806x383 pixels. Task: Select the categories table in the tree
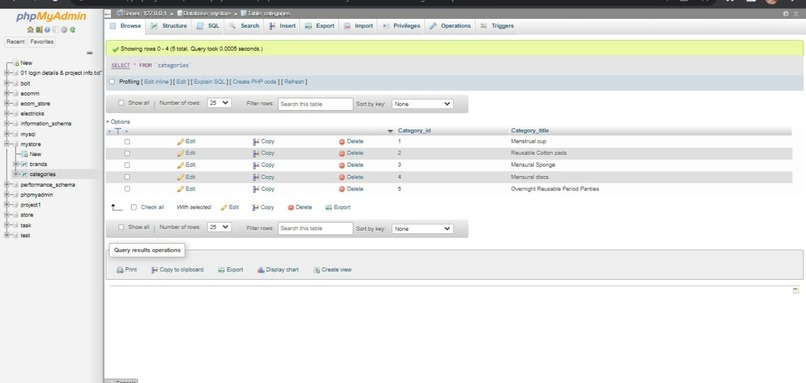coord(43,174)
